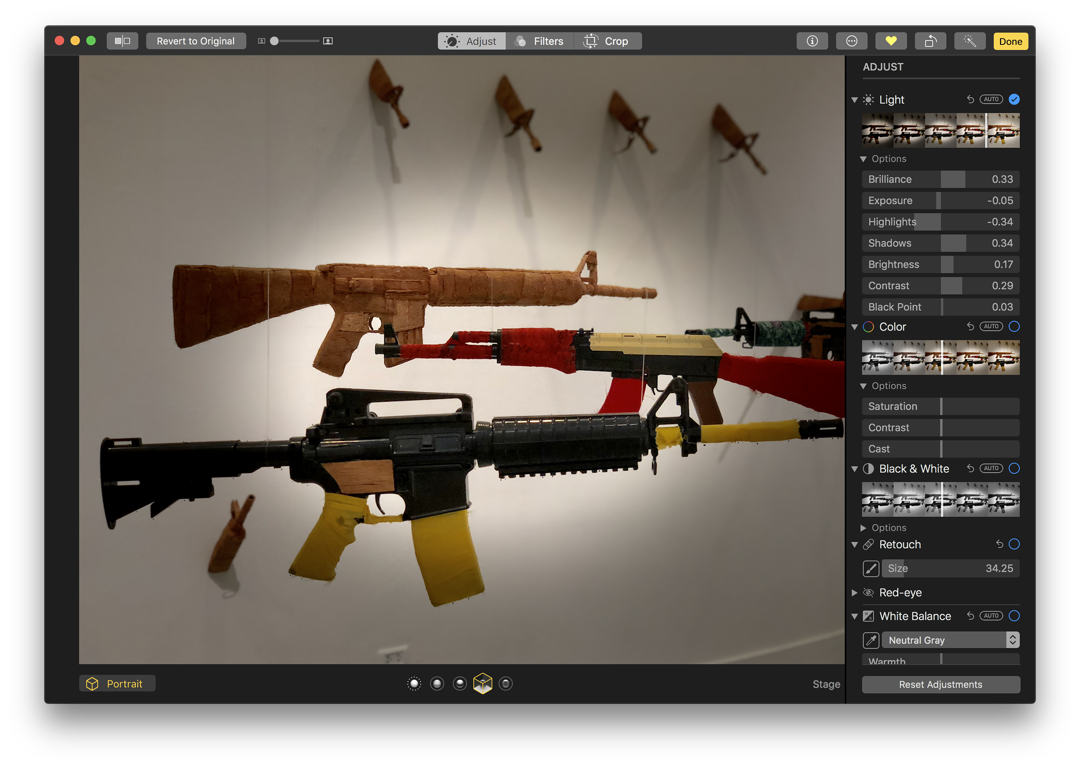Undo Retouch changes arrow icon
The image size is (1080, 767).
click(999, 544)
